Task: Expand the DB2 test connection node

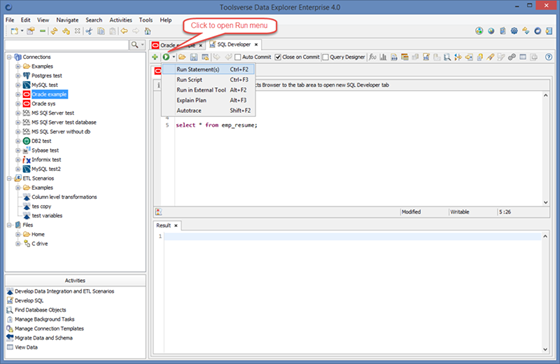Action: pyautogui.click(x=18, y=141)
